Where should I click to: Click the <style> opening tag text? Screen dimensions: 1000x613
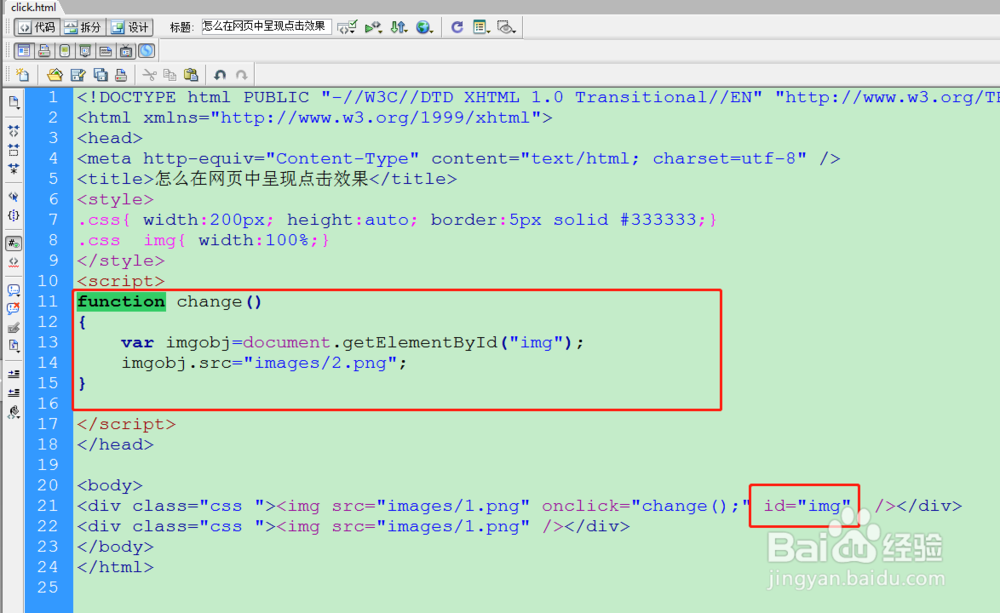pos(115,199)
